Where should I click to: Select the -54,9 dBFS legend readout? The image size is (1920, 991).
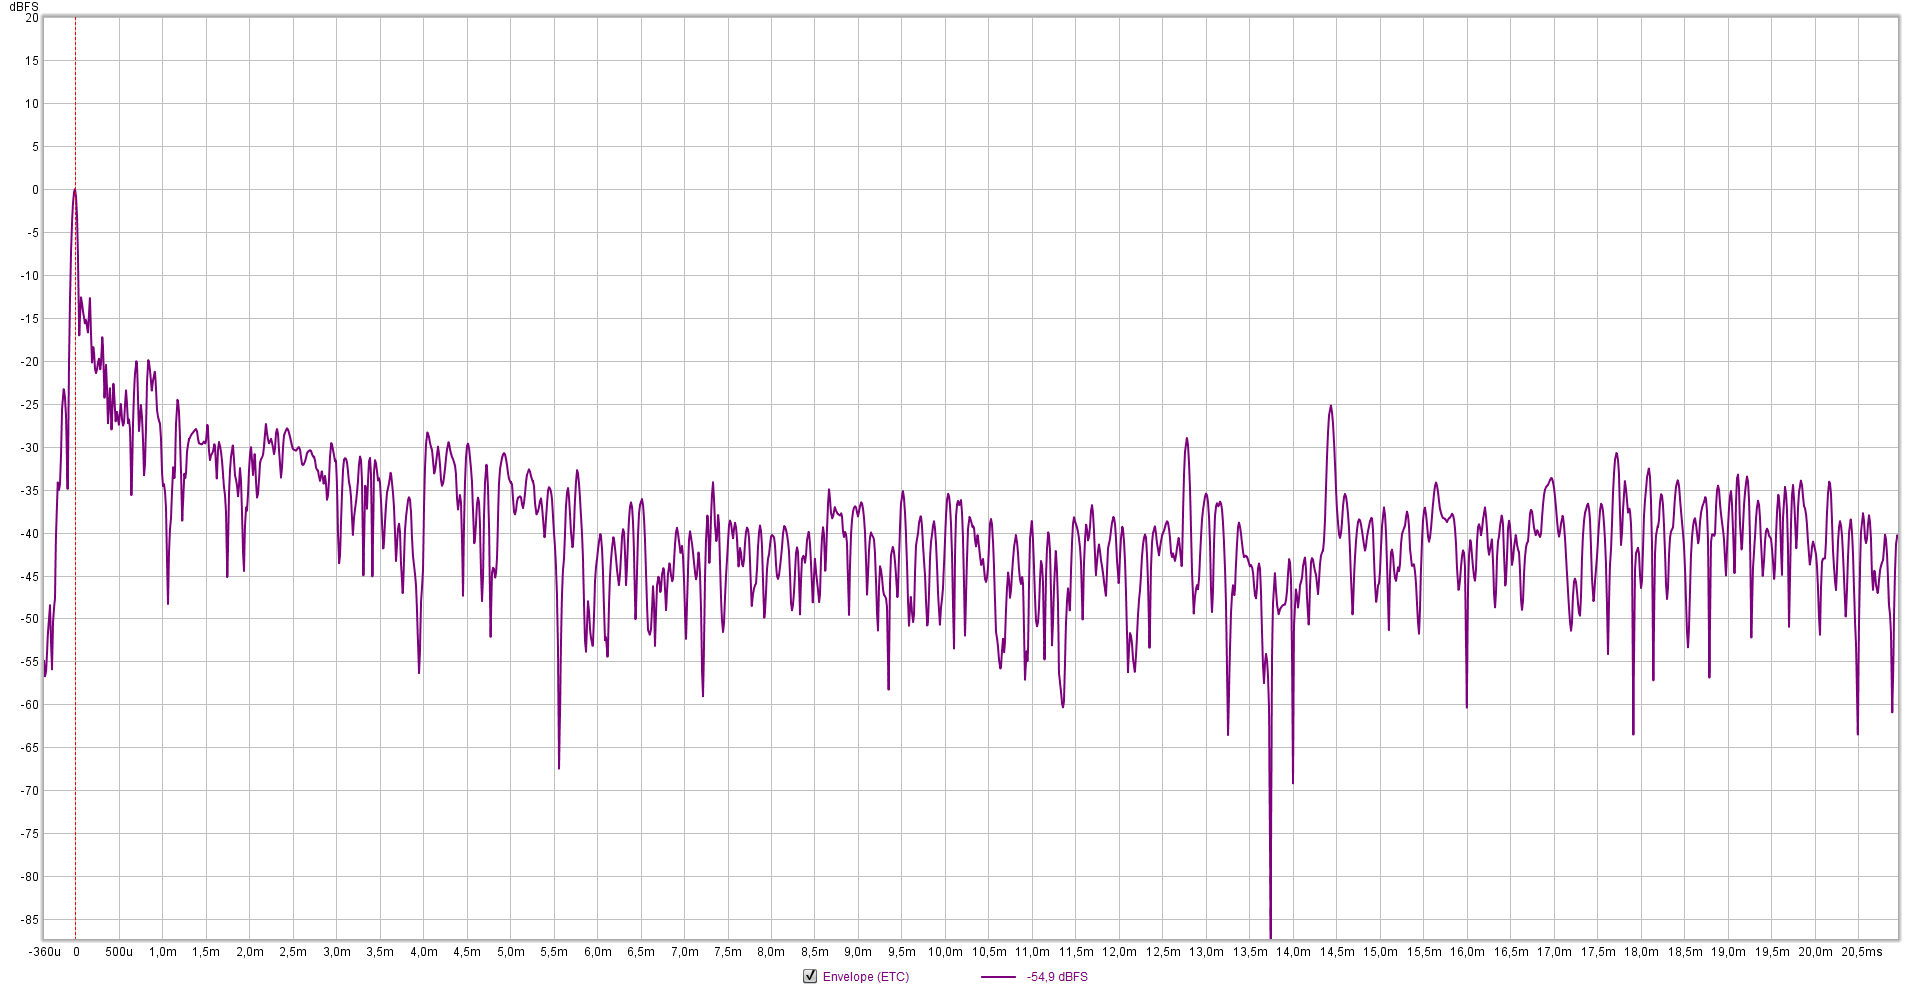[x=1057, y=977]
